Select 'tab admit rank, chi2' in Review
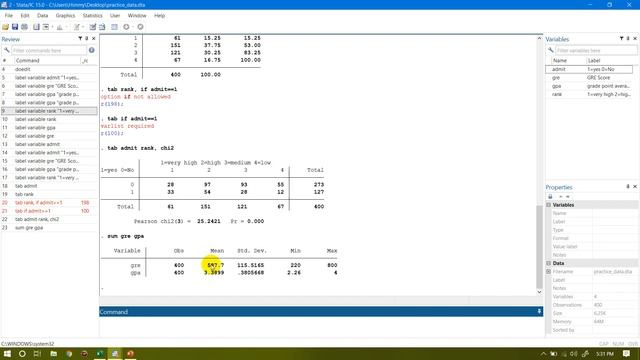Screen dimensions: 640x360 [x=49, y=219]
